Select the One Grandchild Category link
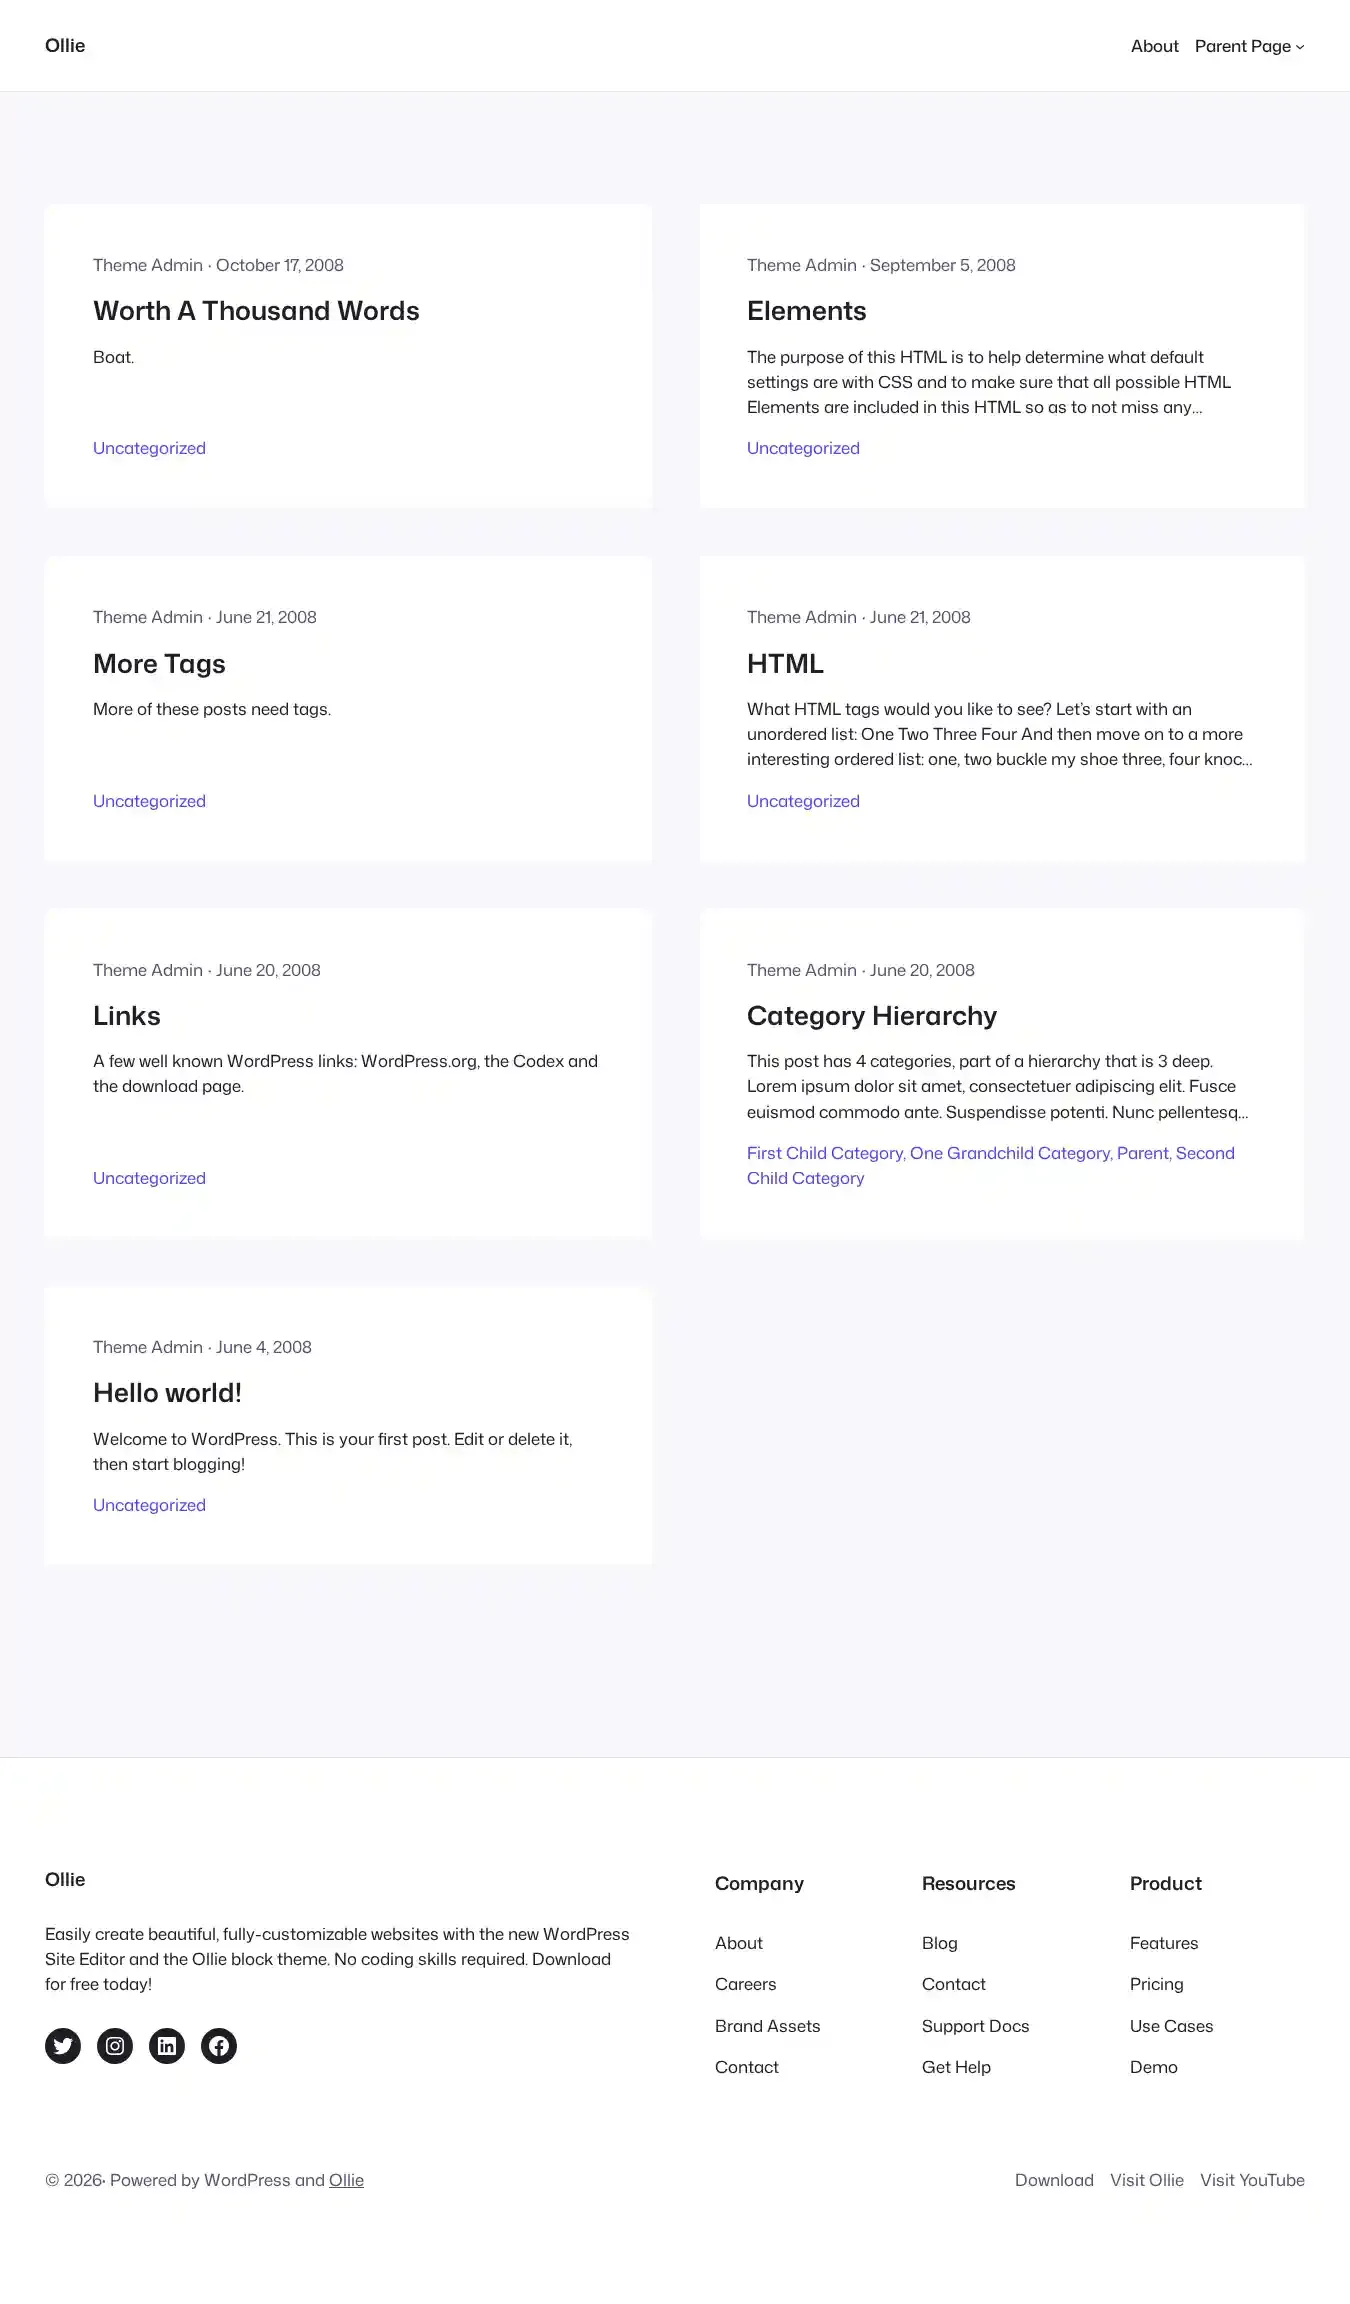This screenshot has width=1350, height=2304. [1010, 1153]
